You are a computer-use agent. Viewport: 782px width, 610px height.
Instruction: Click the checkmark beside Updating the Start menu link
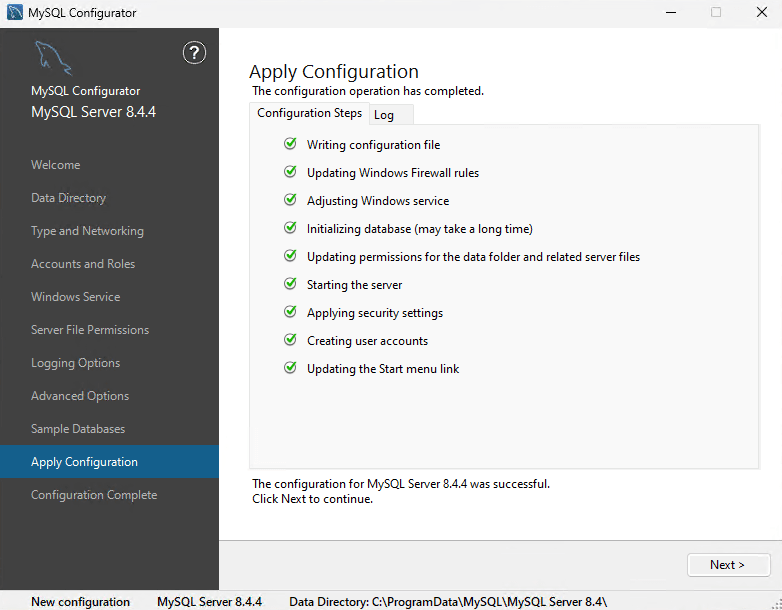point(290,368)
